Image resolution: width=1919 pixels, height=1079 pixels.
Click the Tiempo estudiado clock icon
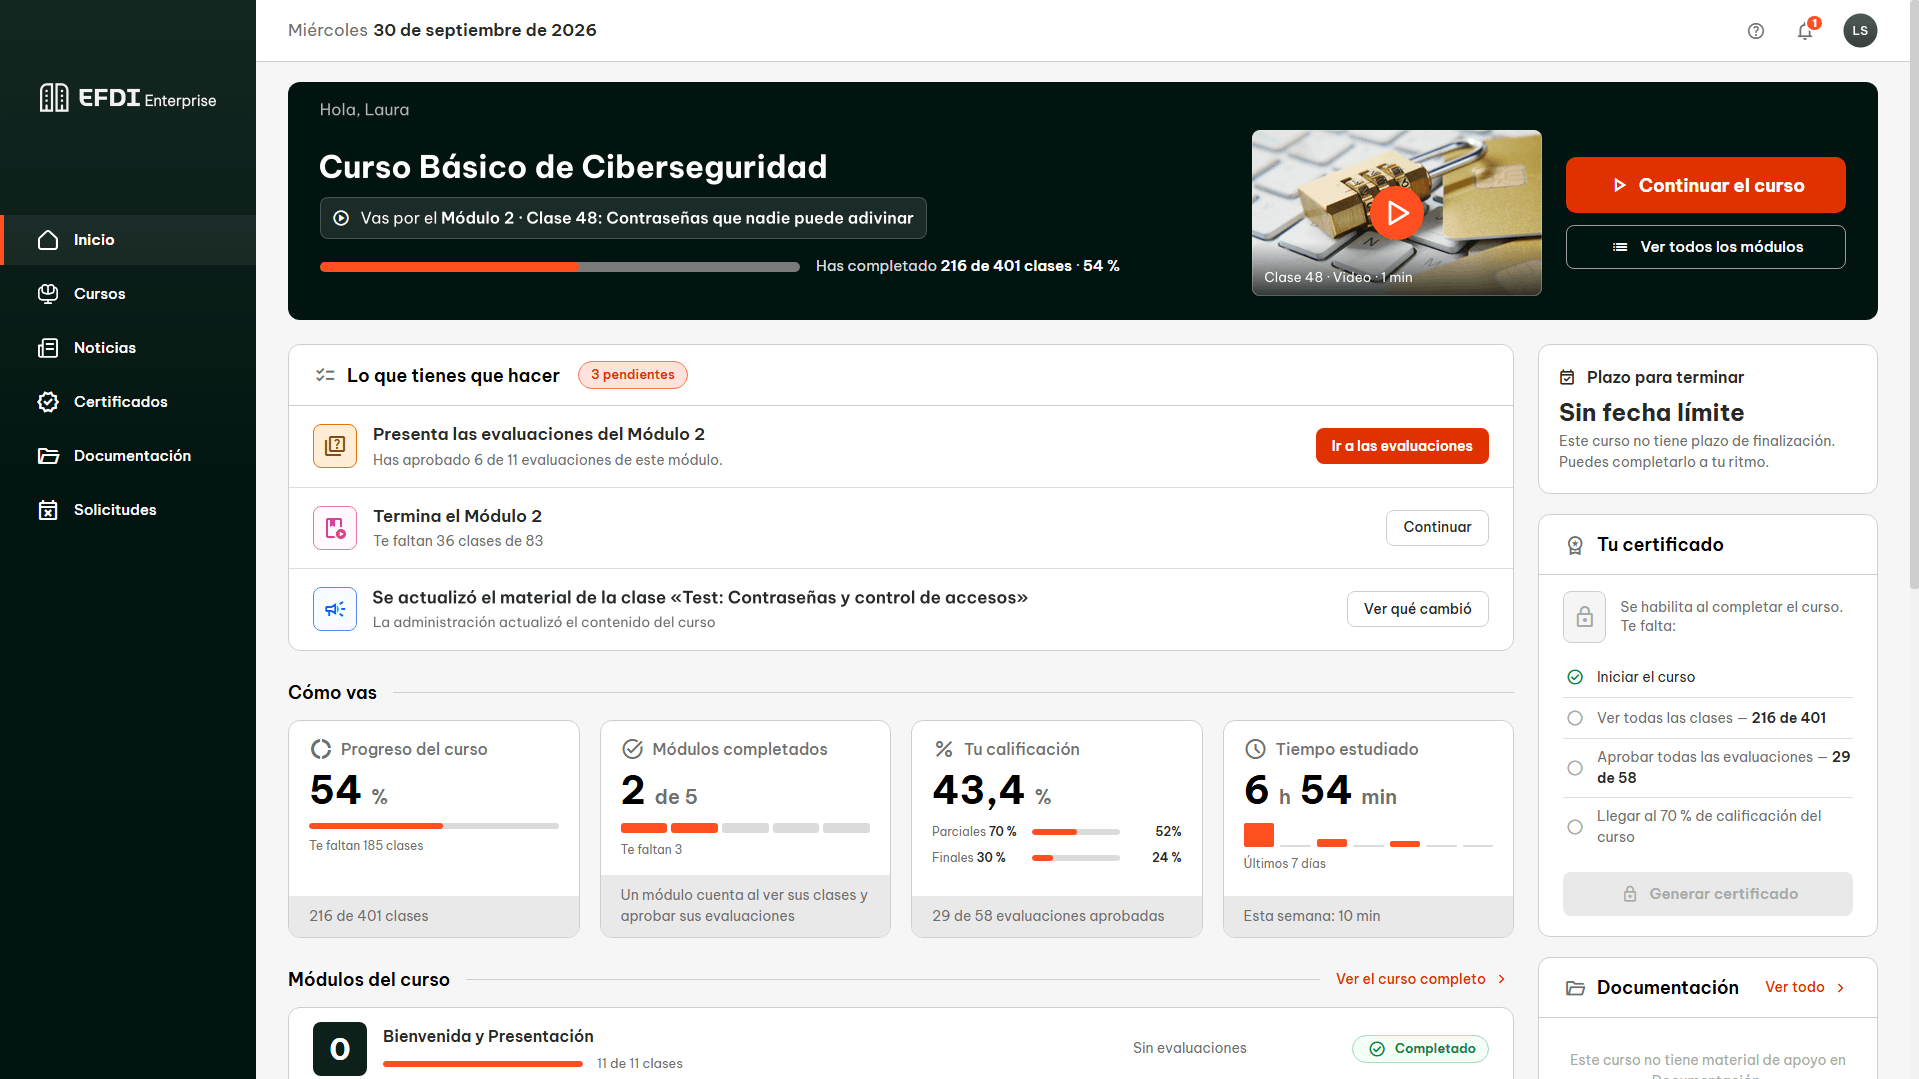click(1255, 749)
